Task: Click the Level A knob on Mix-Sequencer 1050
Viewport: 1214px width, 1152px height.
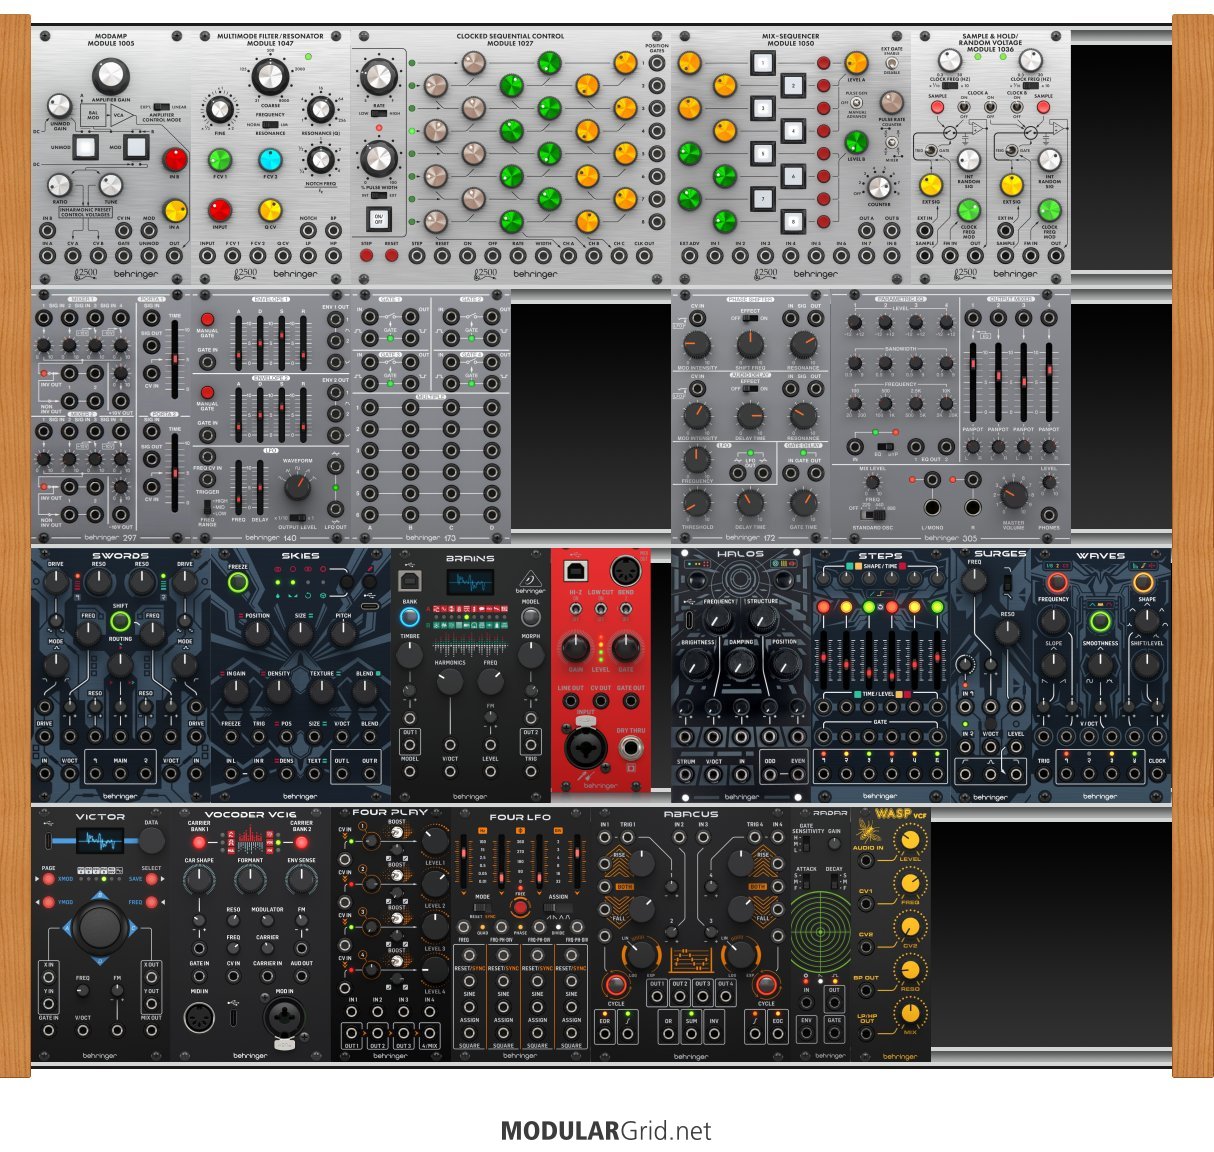Action: pos(856,63)
